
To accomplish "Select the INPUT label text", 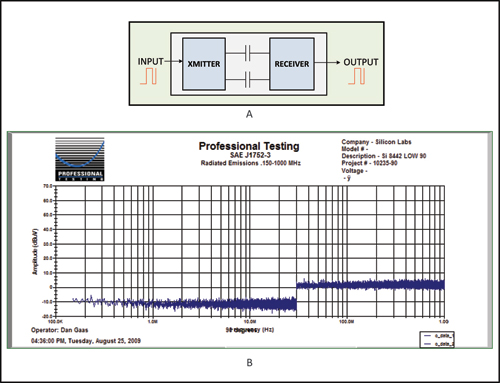I will click(x=151, y=62).
